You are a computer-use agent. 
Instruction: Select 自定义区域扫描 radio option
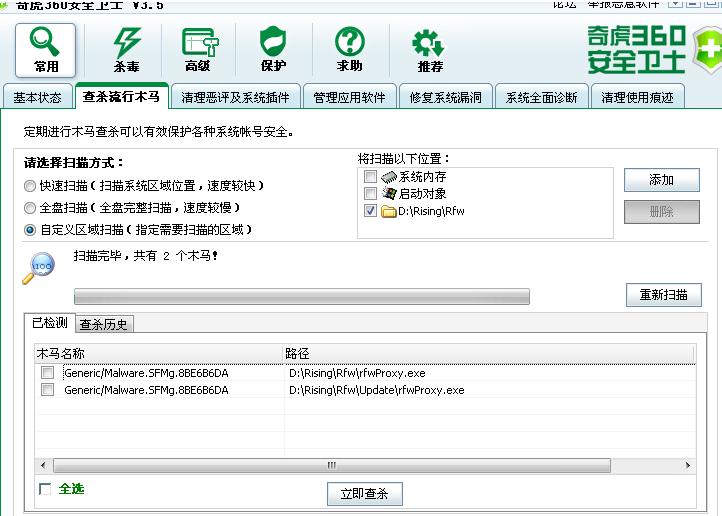pos(30,230)
